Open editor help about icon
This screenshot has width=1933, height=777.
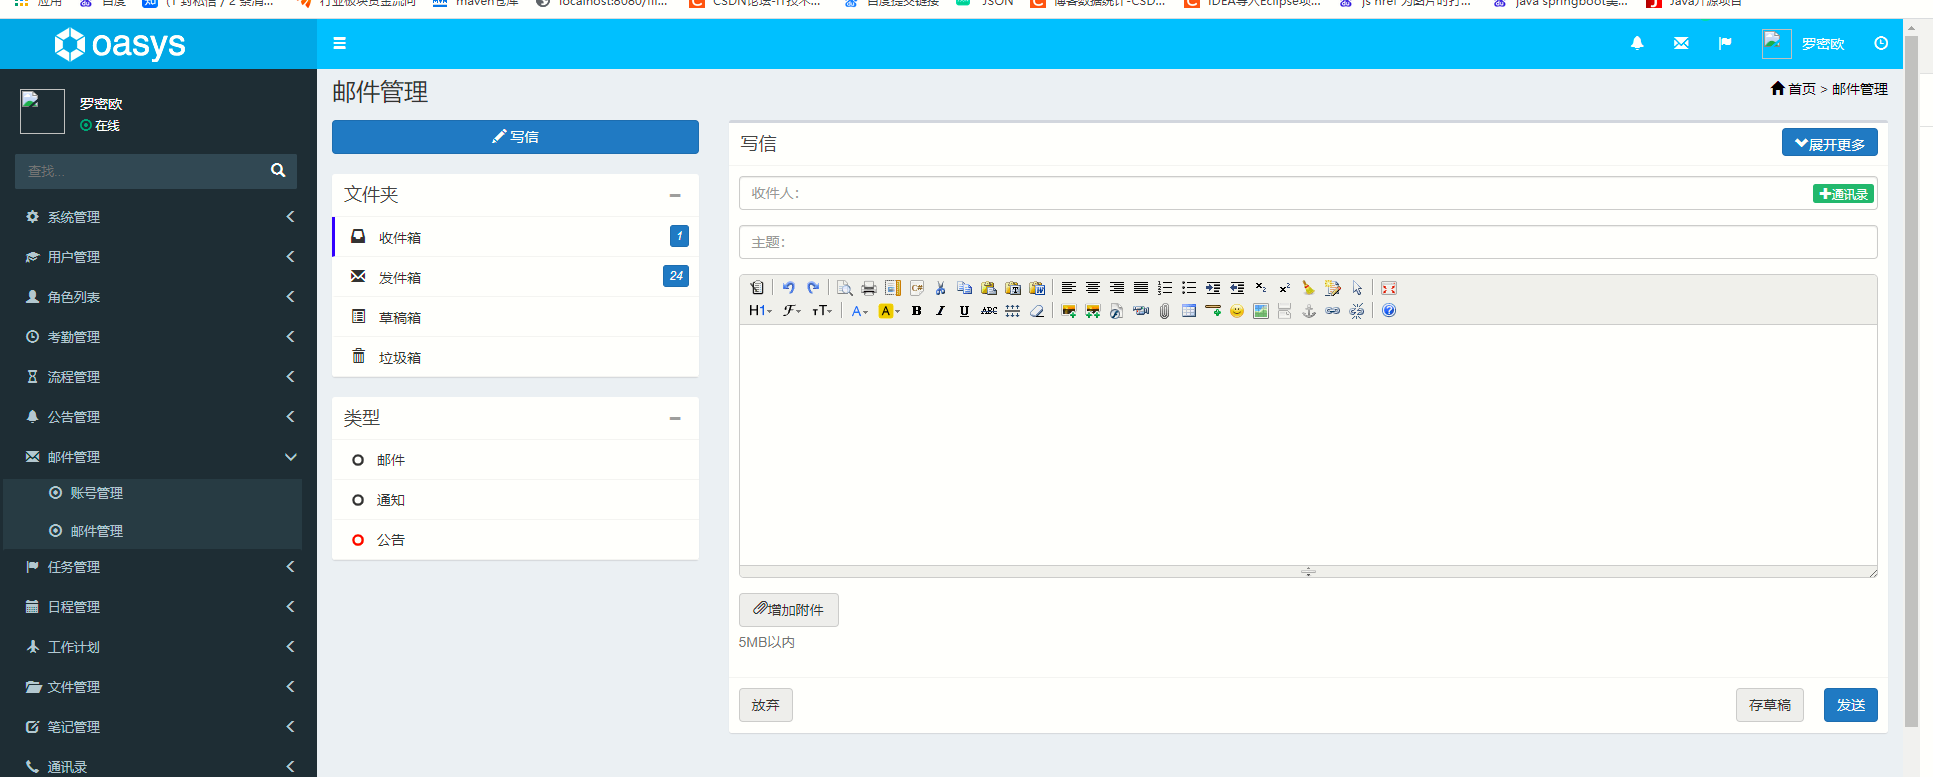[1389, 311]
